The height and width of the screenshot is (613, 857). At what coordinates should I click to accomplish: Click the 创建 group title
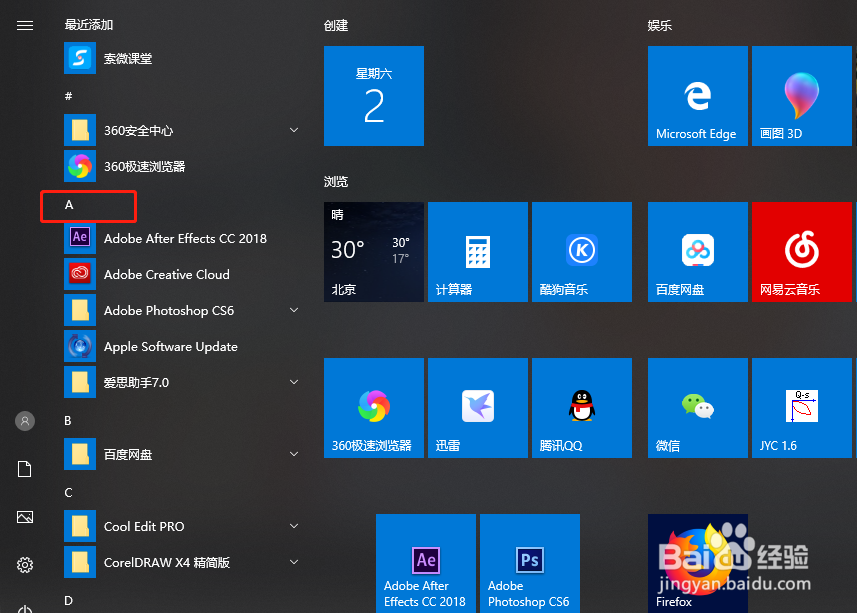(336, 26)
